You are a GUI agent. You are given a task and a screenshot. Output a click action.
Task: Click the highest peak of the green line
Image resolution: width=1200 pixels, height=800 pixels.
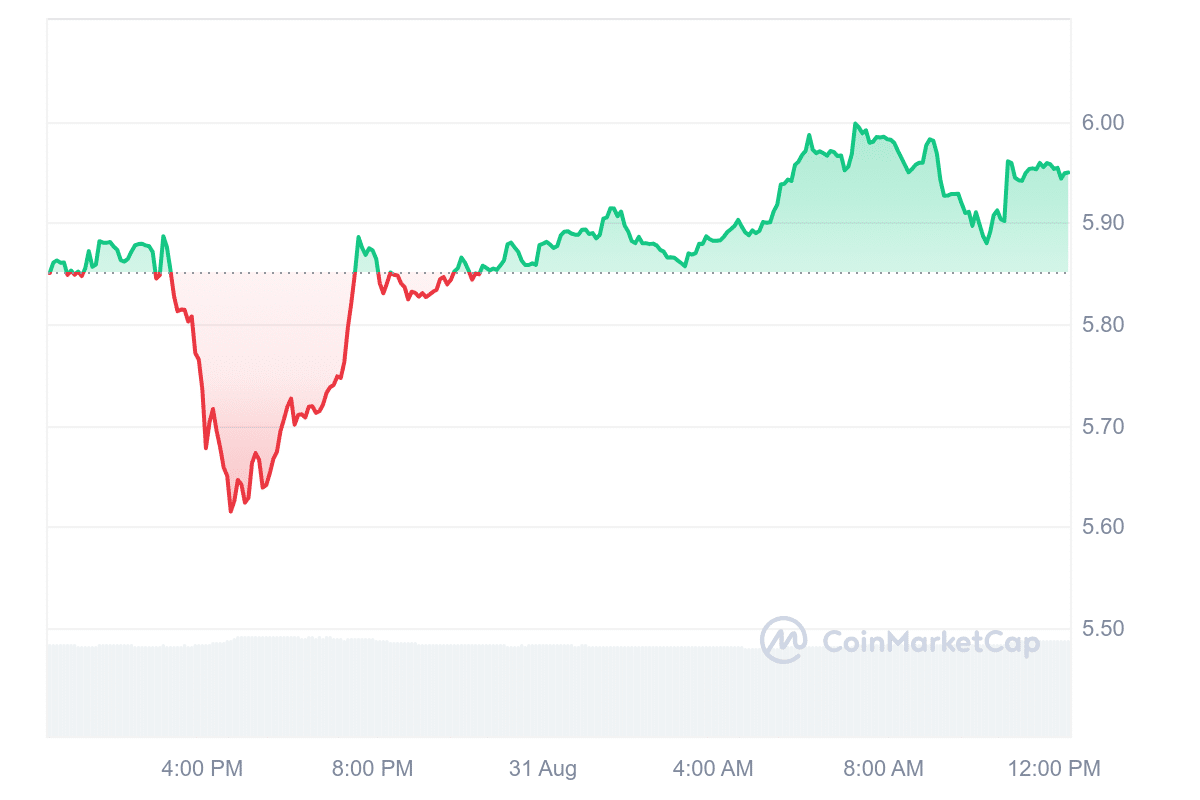pos(855,124)
